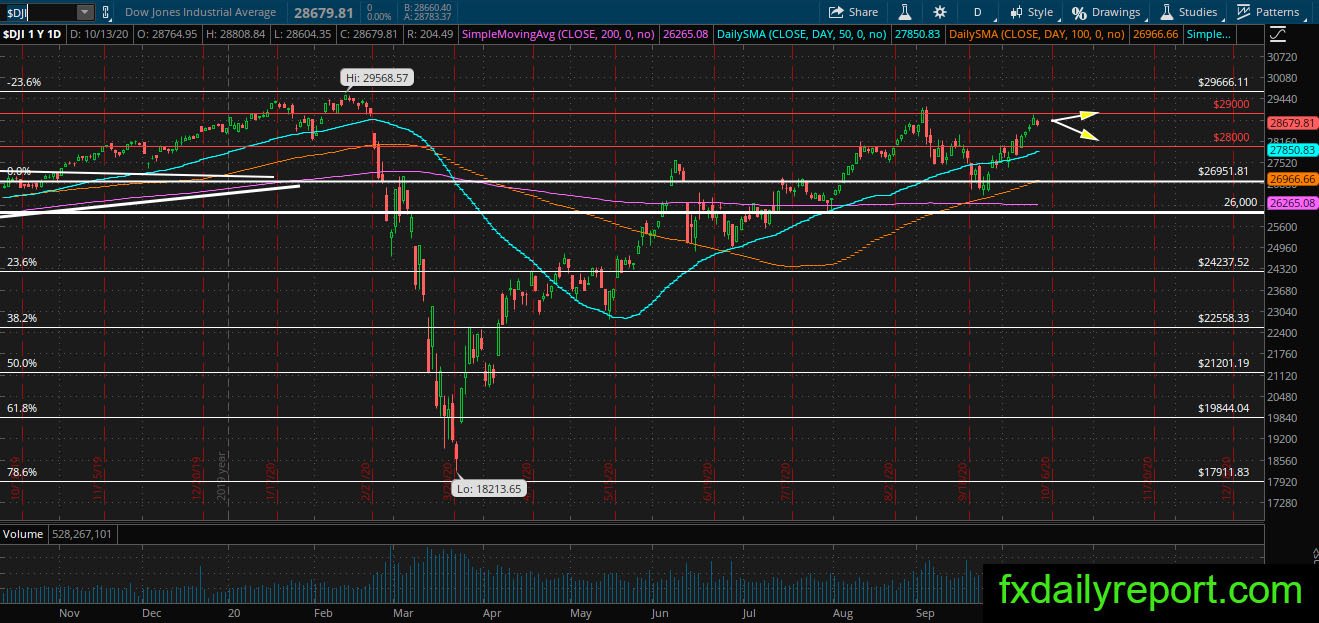Viewport: 1319px width, 623px height.
Task: Click the volume value 528,267,101
Action: point(83,534)
